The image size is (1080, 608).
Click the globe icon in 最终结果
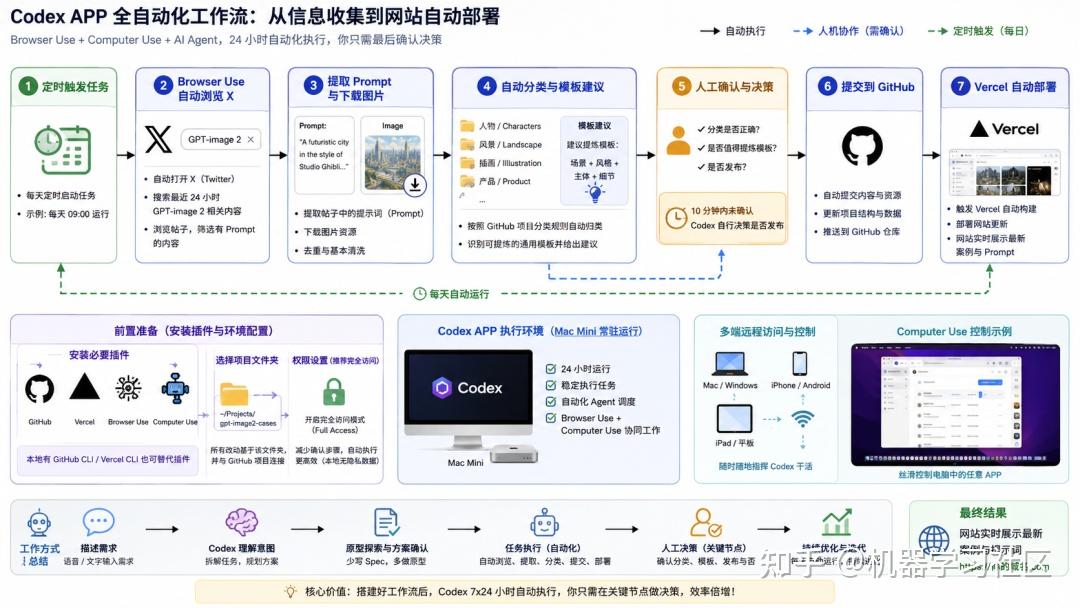click(935, 540)
